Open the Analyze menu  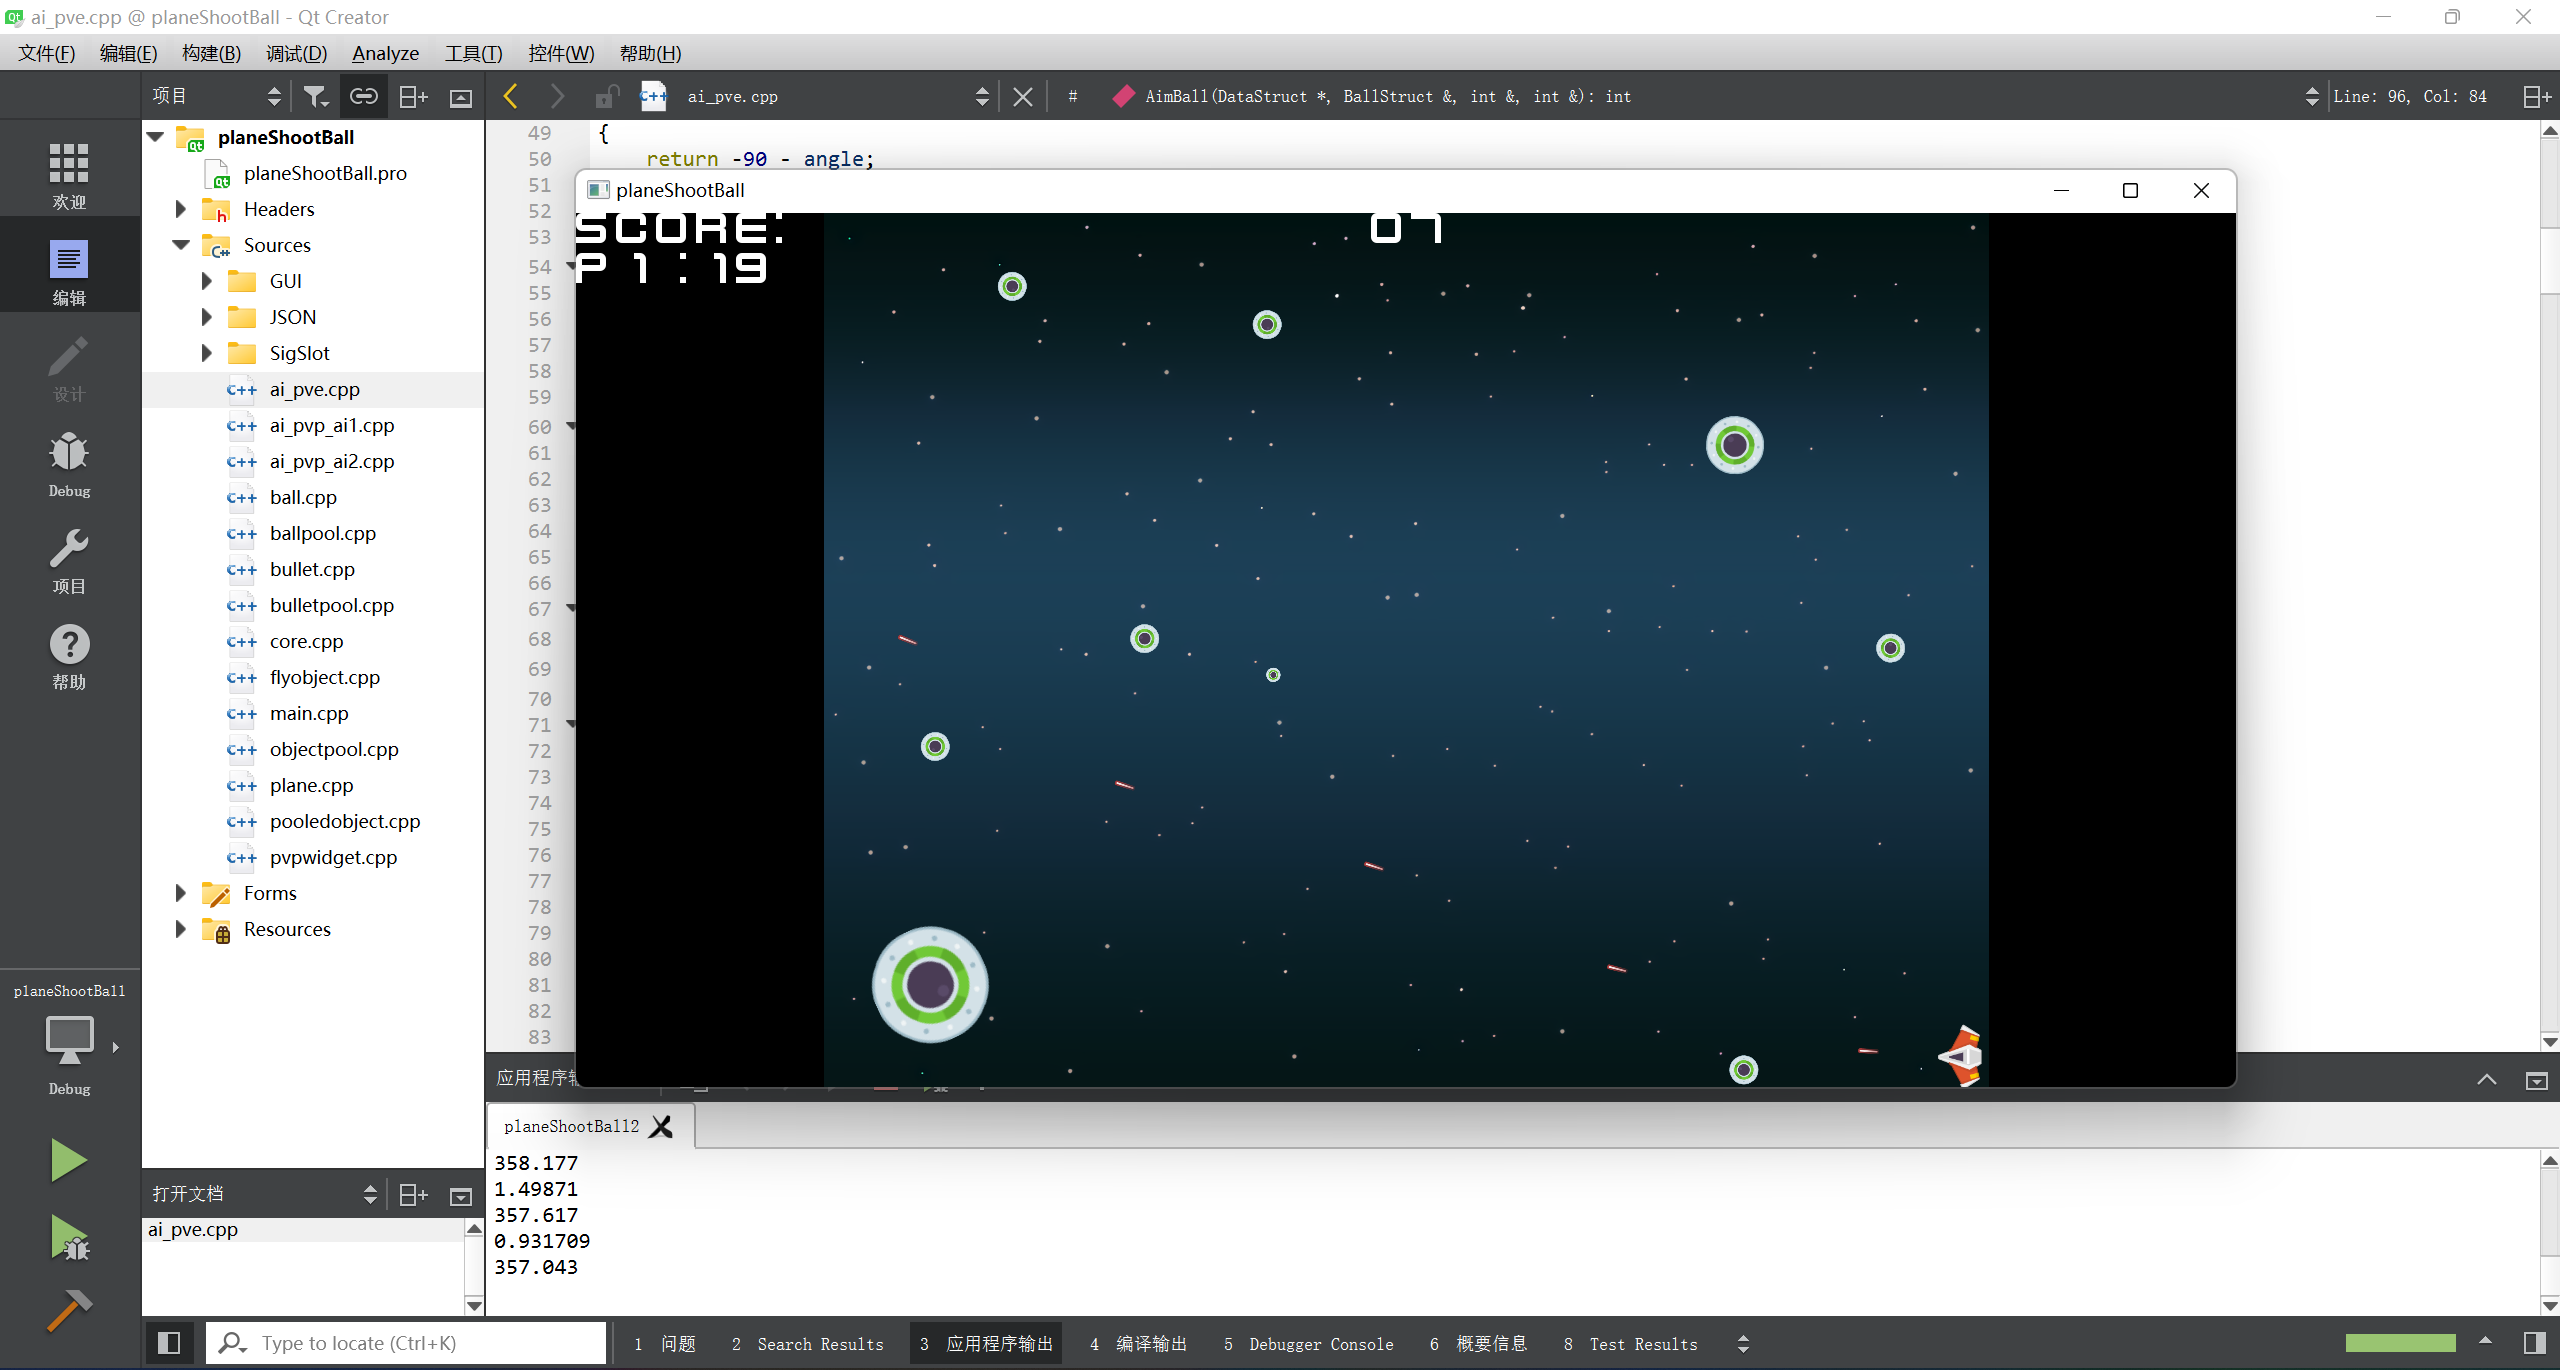385,53
